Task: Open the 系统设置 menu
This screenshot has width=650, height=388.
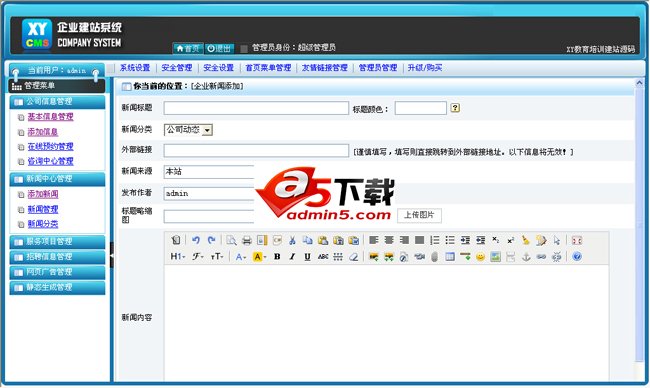Action: pyautogui.click(x=135, y=68)
